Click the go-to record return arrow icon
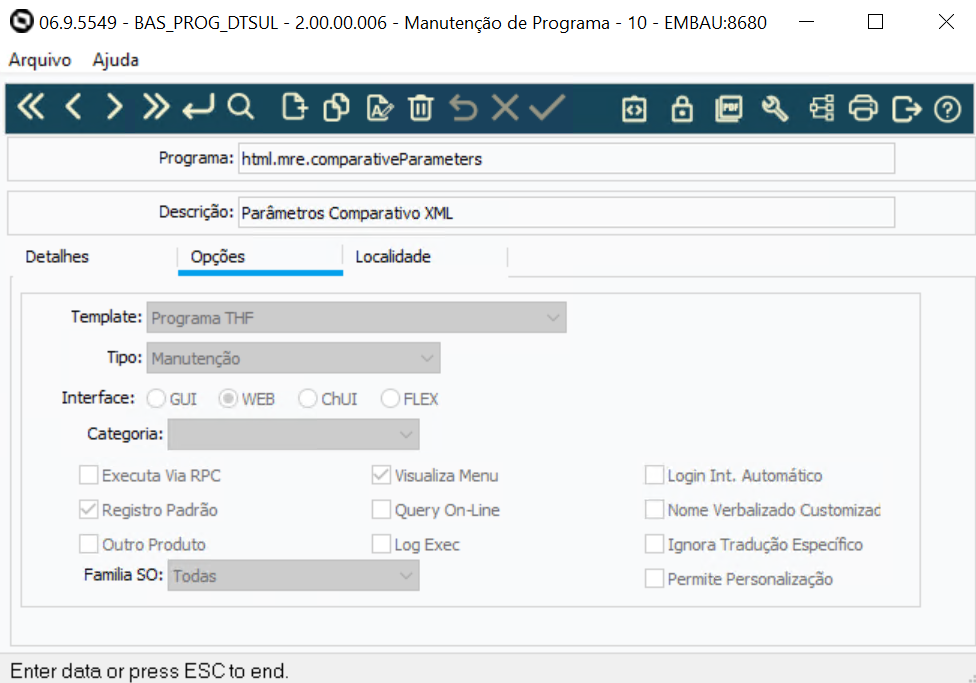The height and width of the screenshot is (683, 976). click(199, 108)
